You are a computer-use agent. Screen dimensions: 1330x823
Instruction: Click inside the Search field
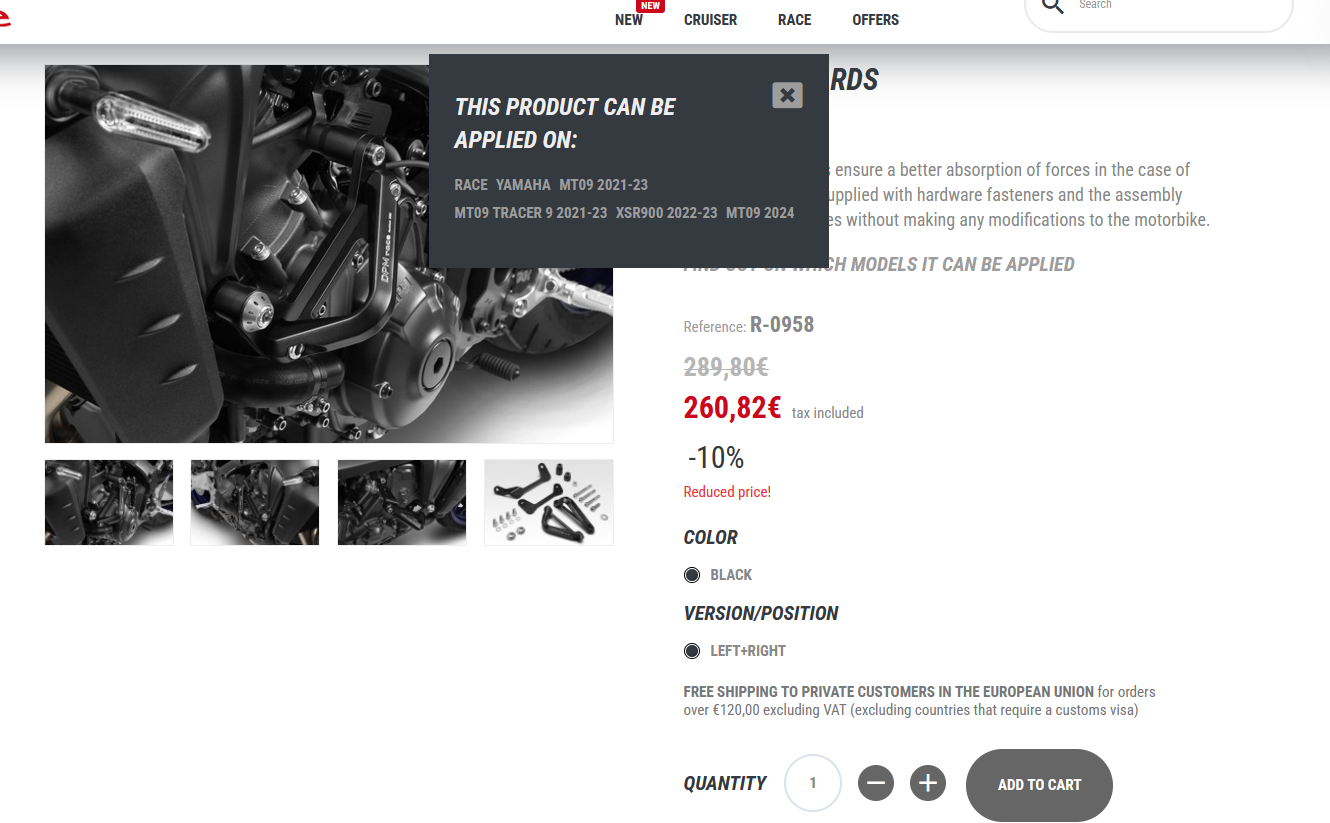click(1180, 6)
